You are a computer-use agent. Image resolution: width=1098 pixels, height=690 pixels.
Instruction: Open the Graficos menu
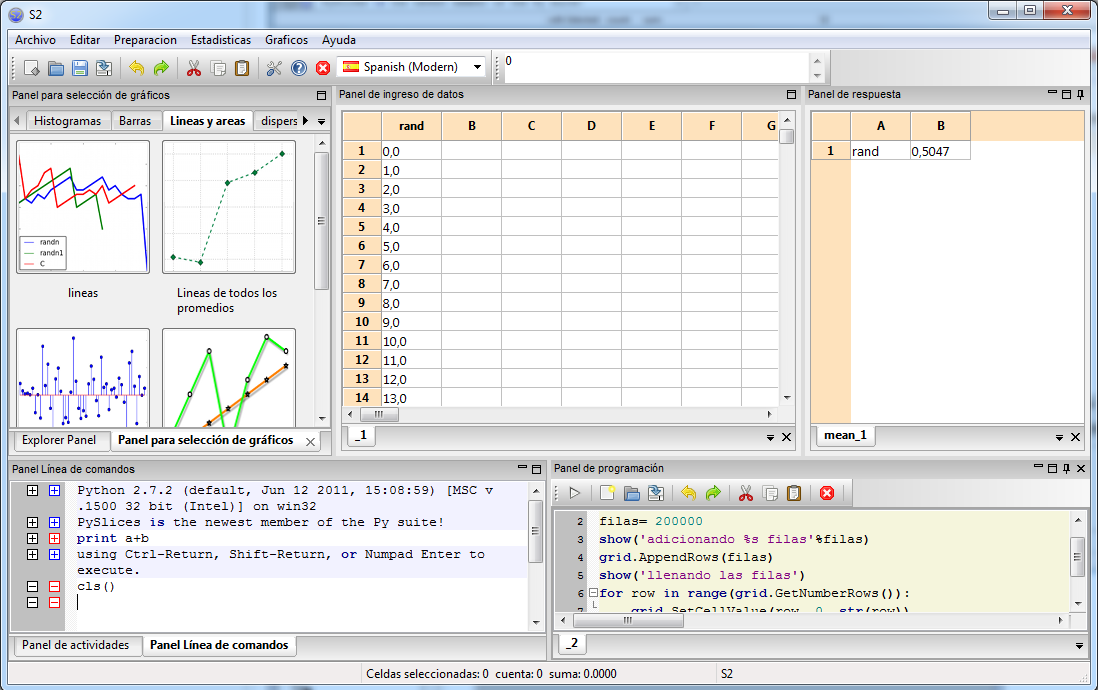(x=286, y=40)
